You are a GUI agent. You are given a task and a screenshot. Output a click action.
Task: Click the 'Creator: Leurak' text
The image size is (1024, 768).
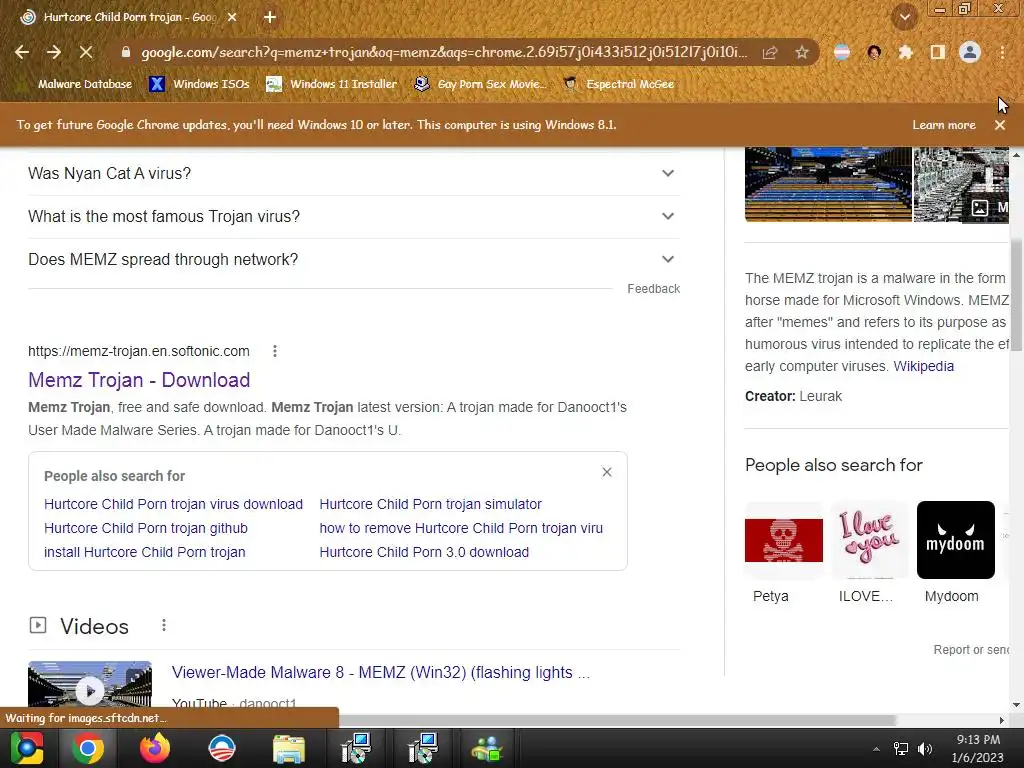793,396
